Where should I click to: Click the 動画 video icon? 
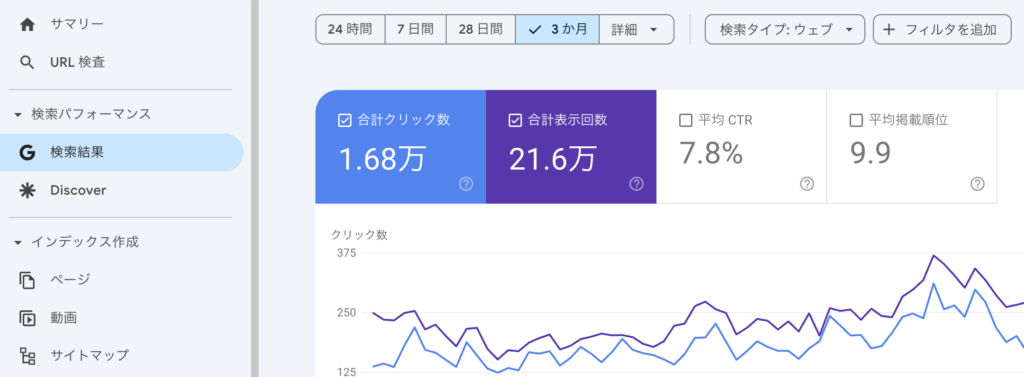tap(27, 318)
